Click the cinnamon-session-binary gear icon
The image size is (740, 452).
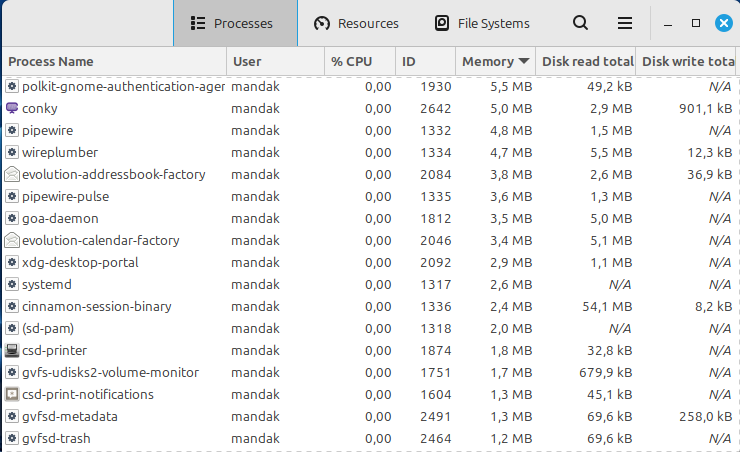[x=12, y=306]
